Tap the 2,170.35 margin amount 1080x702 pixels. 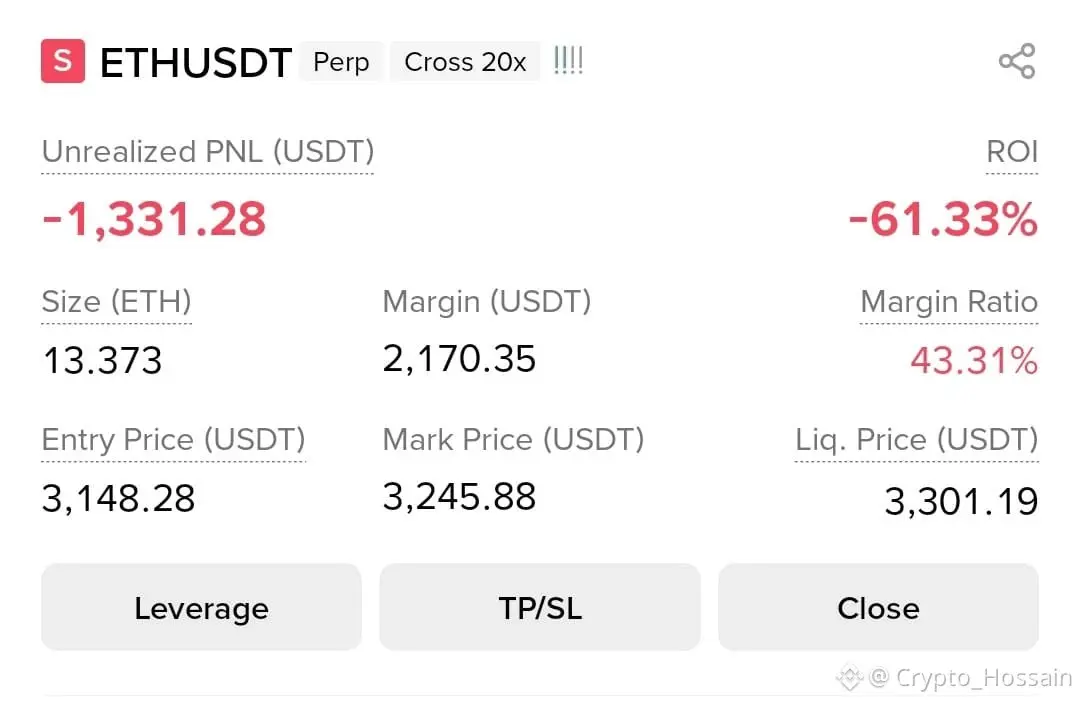(x=459, y=358)
